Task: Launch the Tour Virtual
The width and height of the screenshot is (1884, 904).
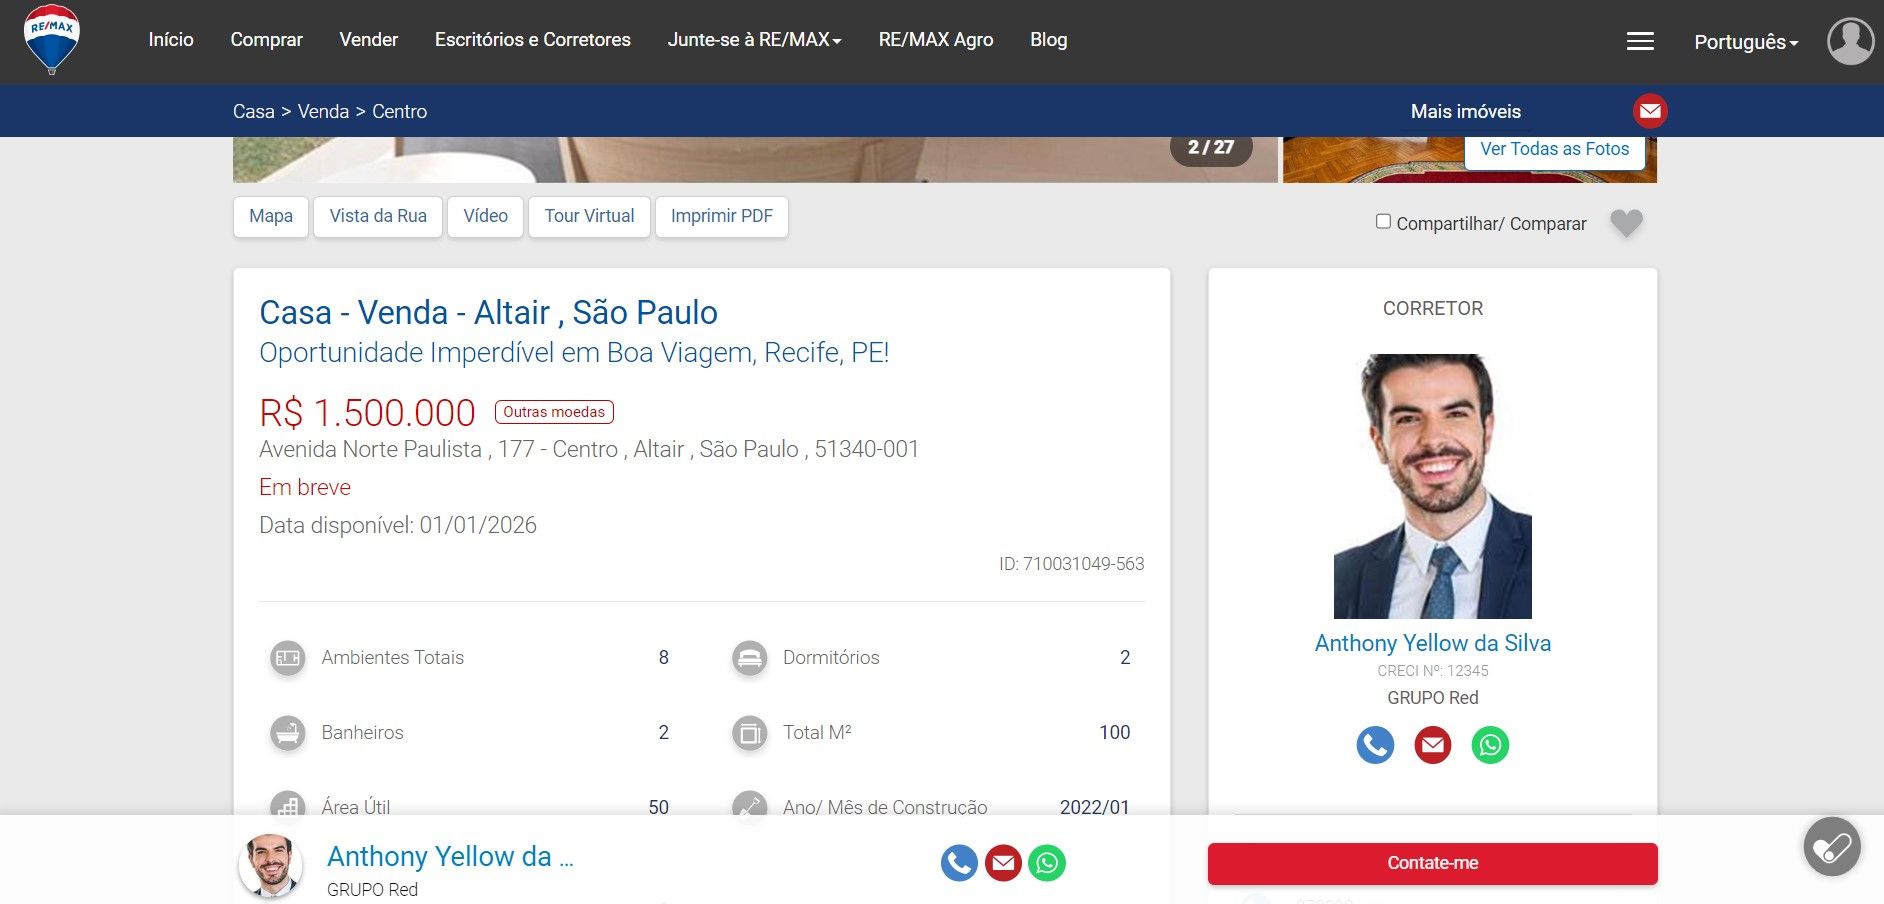Action: 589,217
